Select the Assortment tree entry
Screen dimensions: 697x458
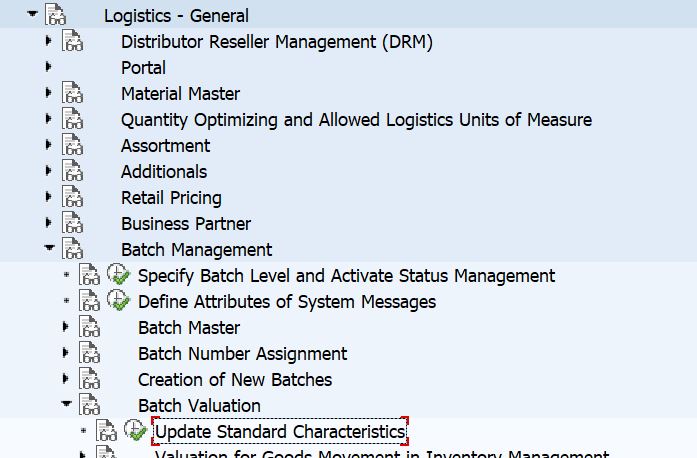coord(165,145)
